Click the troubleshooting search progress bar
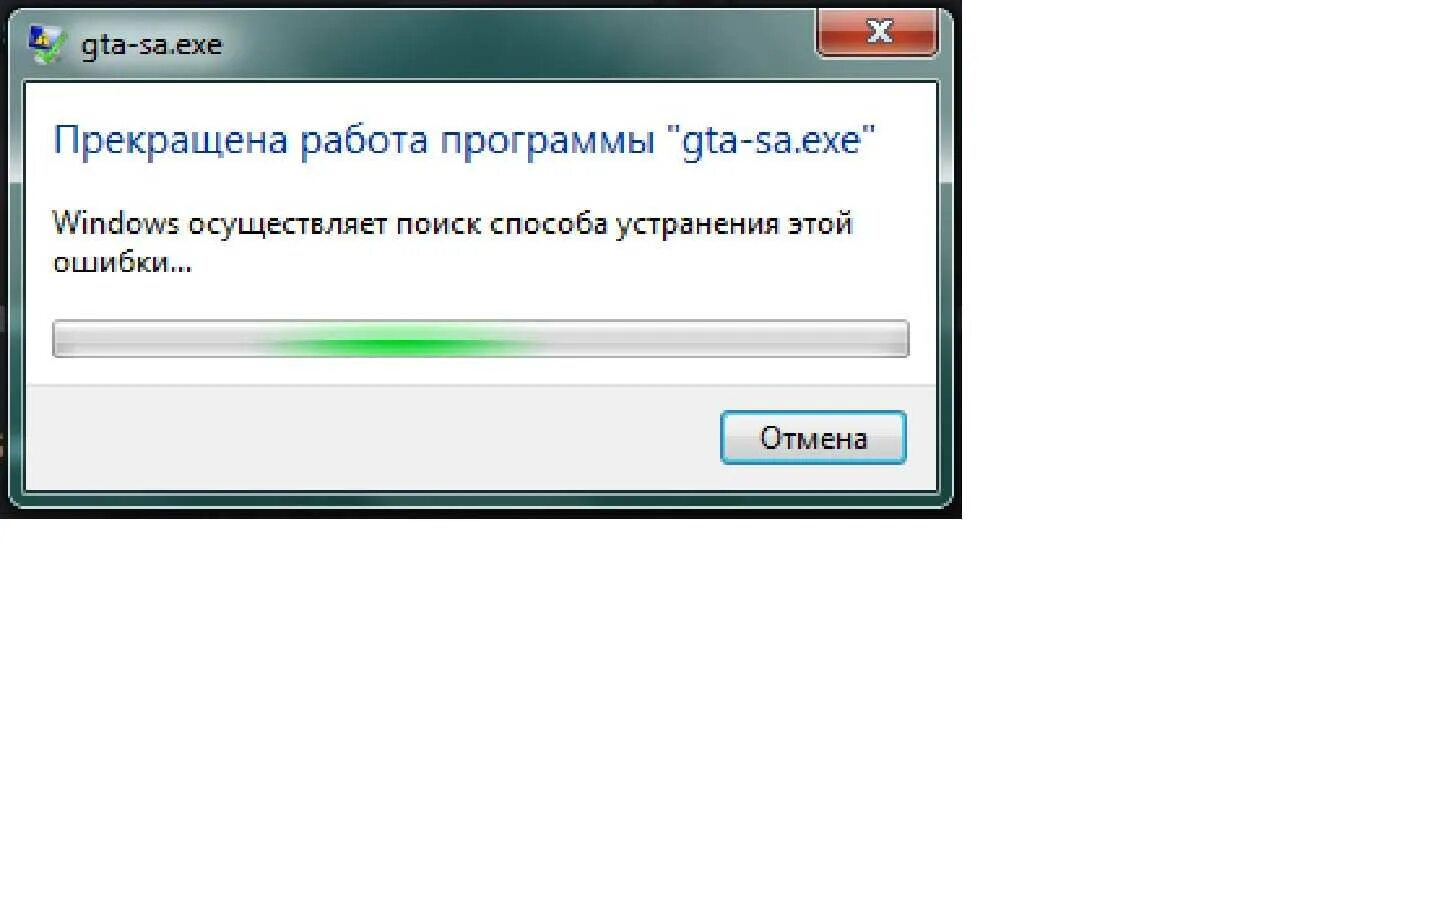Viewport: 1440px width, 900px height. click(480, 339)
